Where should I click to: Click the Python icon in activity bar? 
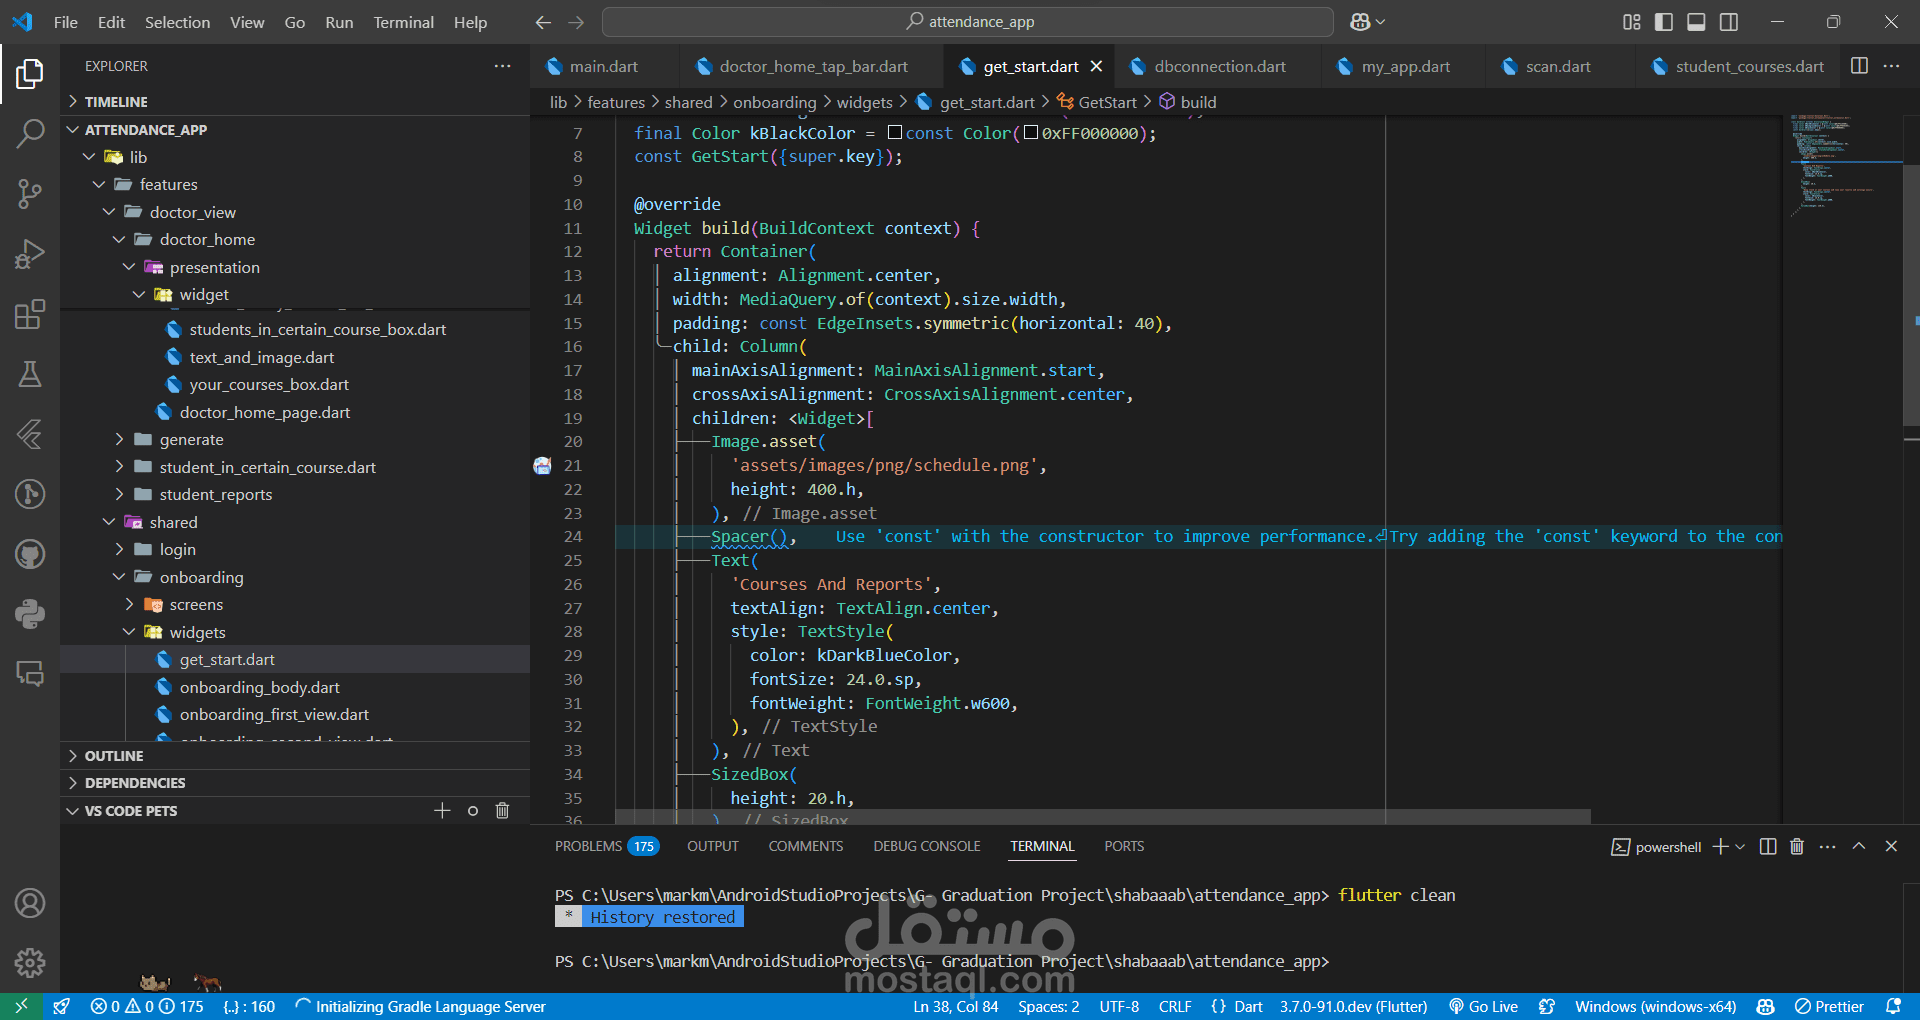[x=30, y=614]
